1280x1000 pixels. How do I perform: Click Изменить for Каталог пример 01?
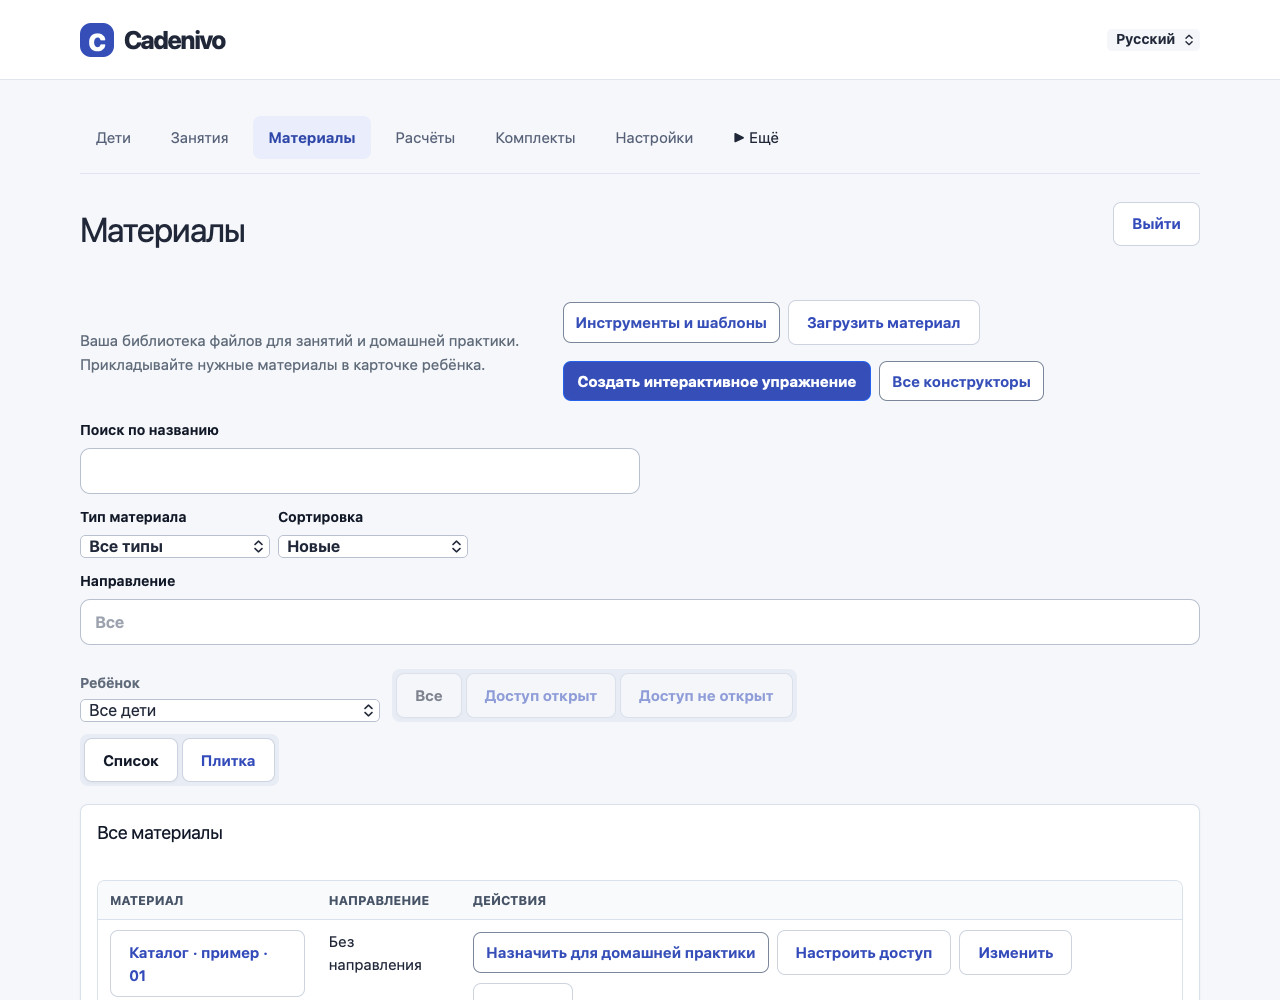(1015, 953)
